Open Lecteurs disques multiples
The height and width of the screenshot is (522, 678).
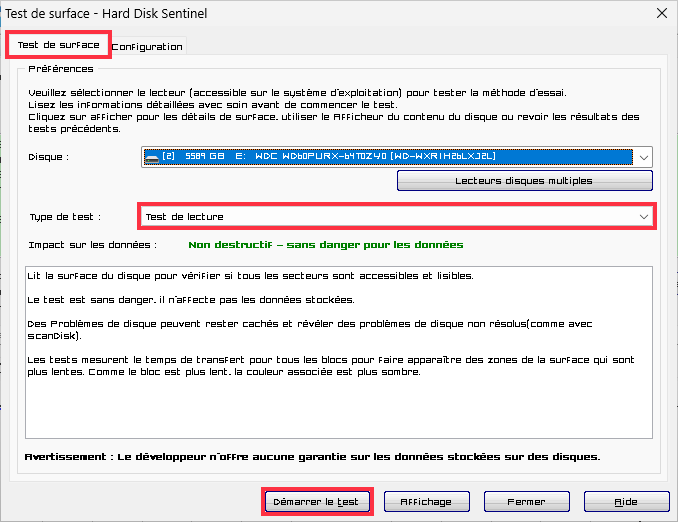tap(524, 181)
